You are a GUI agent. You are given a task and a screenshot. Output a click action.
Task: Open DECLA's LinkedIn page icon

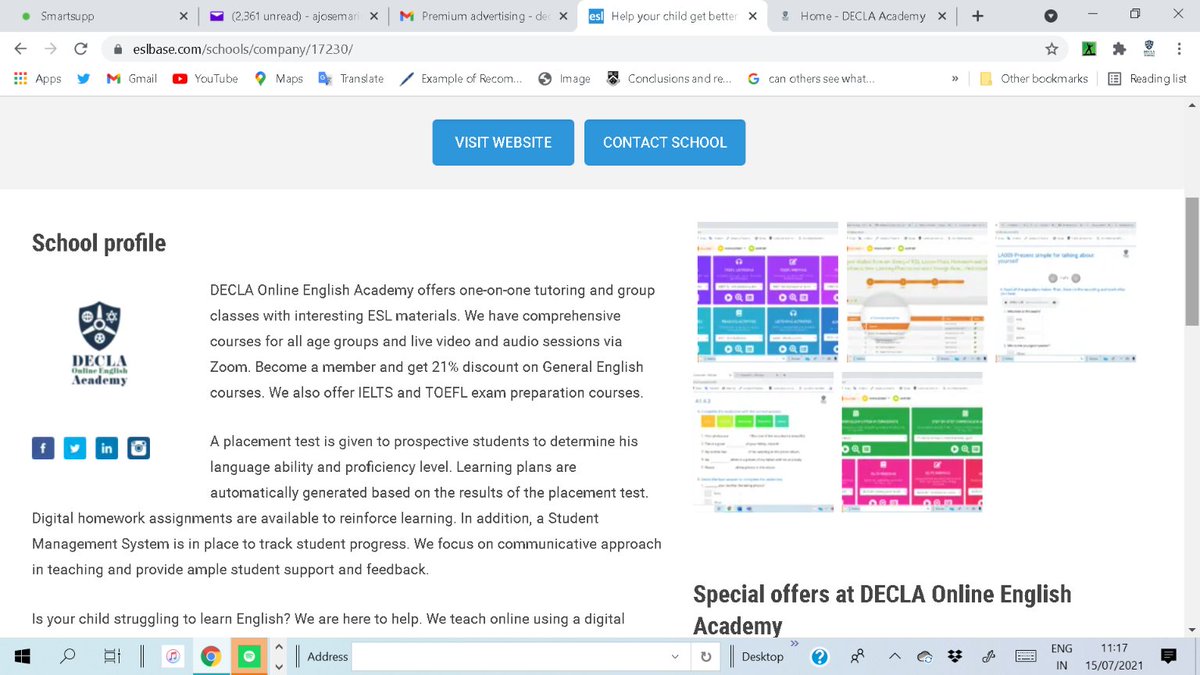point(107,448)
